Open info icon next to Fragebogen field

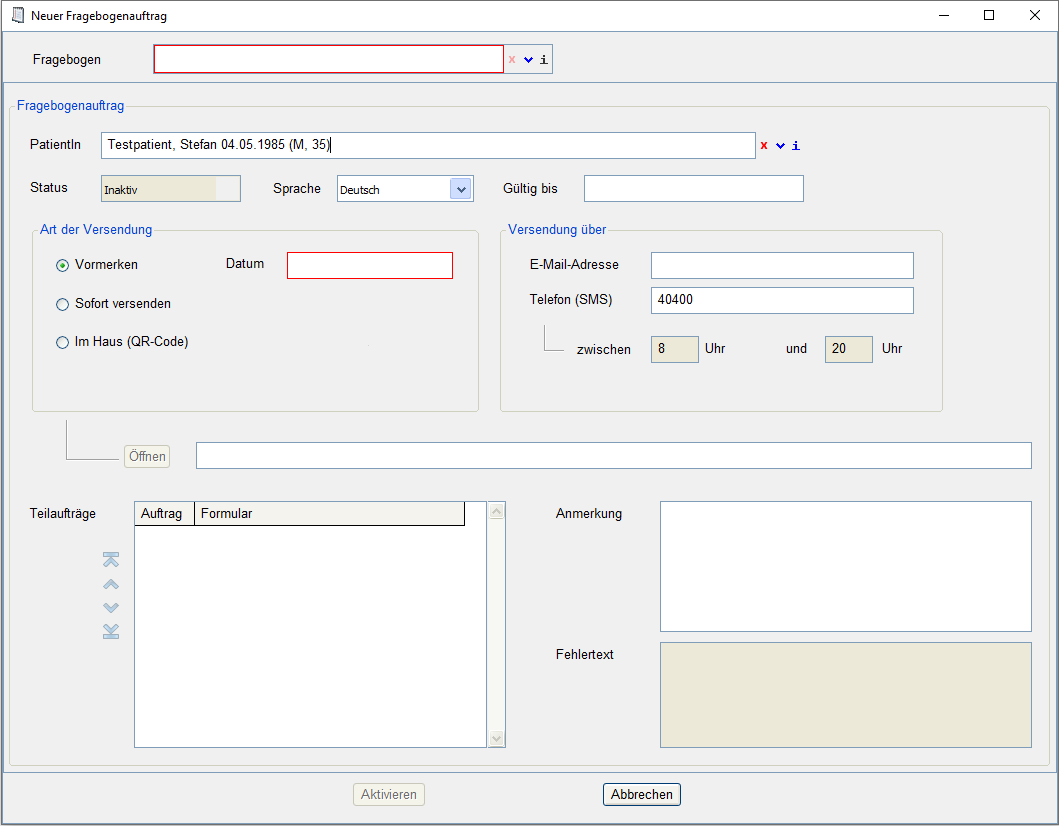point(544,60)
